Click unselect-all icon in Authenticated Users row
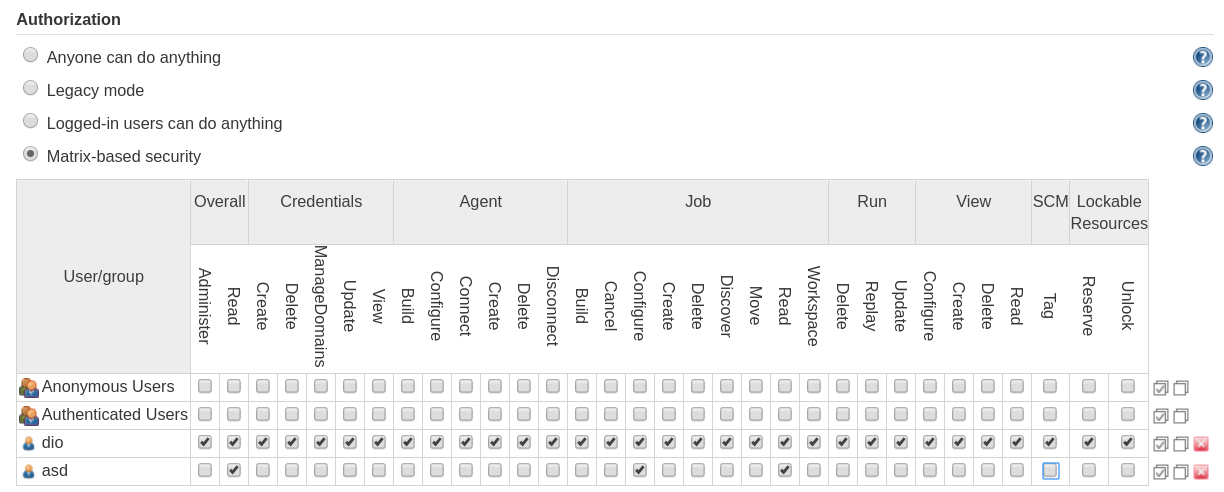 (1180, 416)
